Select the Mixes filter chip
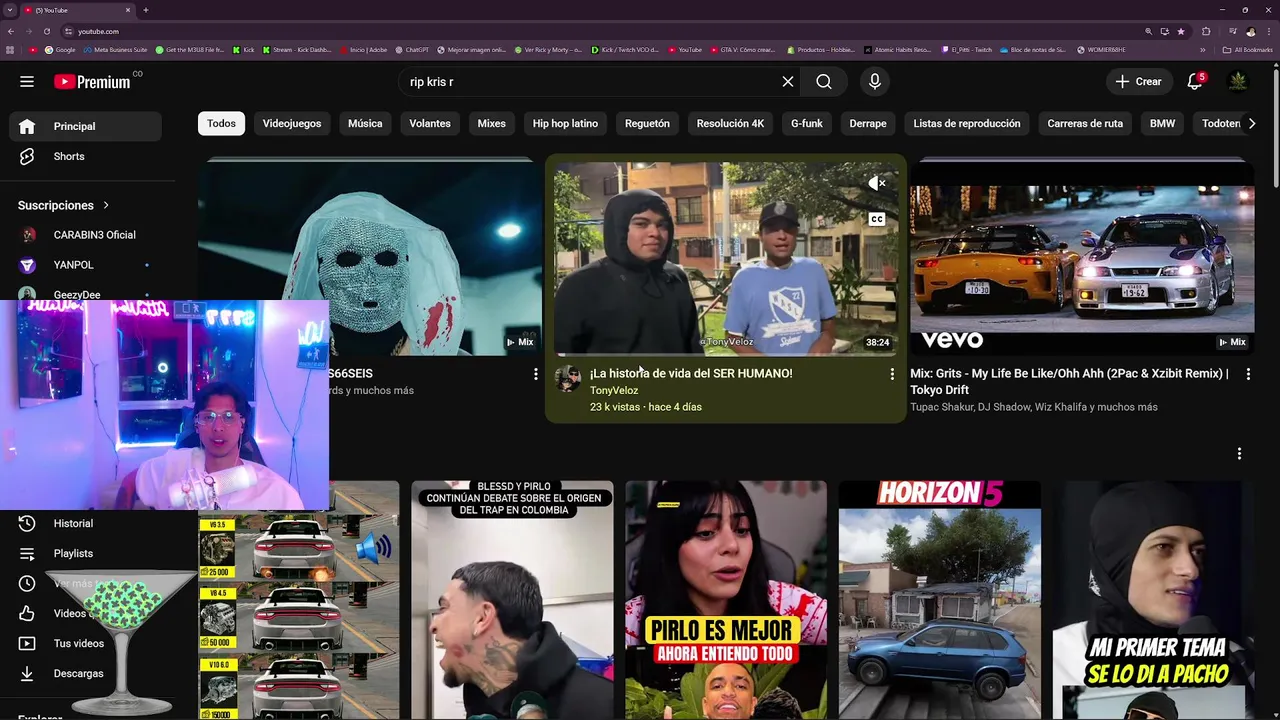Image resolution: width=1280 pixels, height=720 pixels. pos(491,123)
